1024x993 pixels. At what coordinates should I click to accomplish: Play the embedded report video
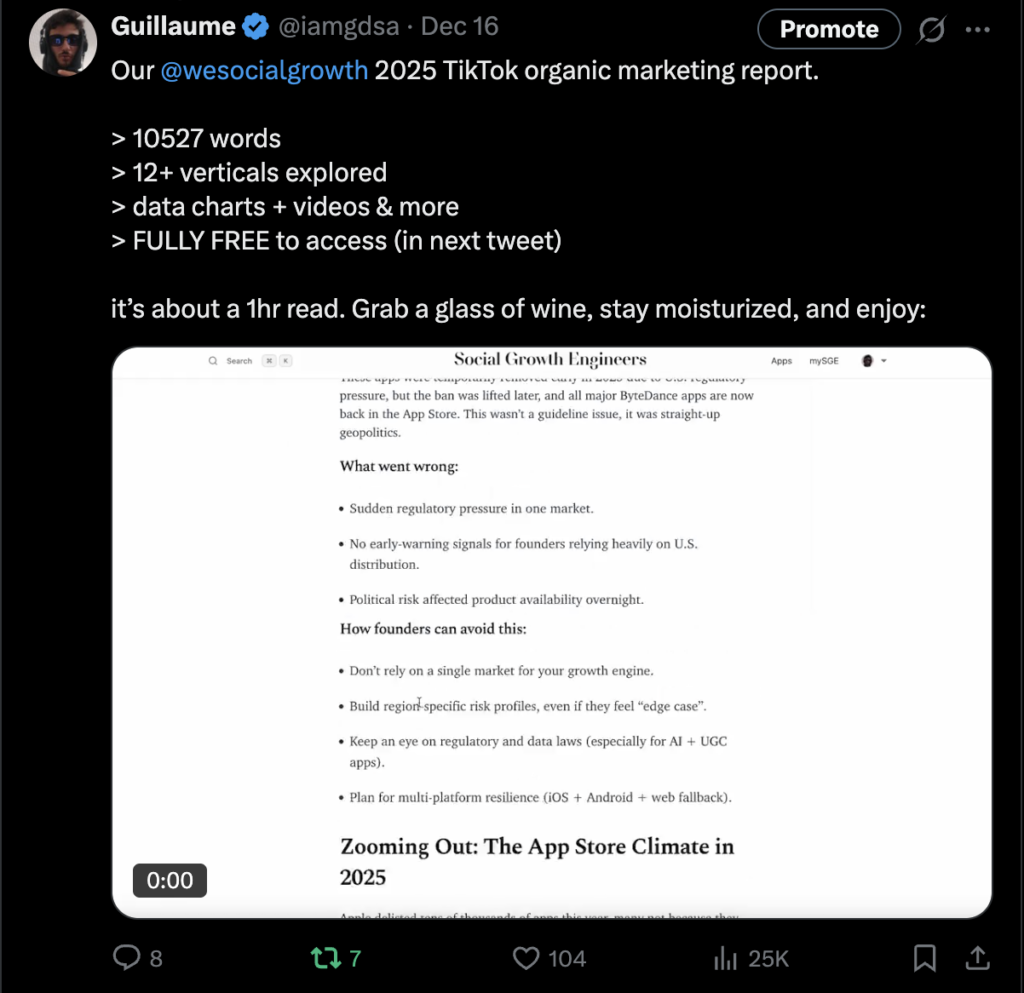point(551,632)
